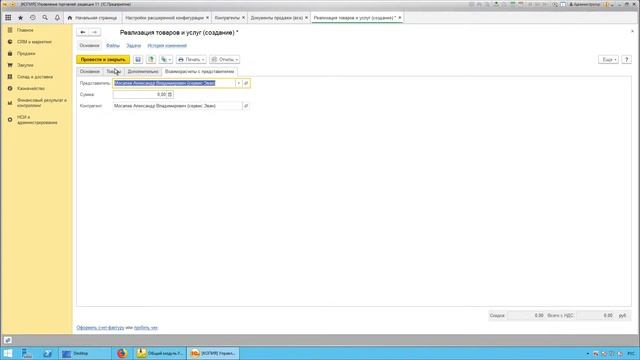This screenshot has height=360, width=640.
Task: Expand the Представитель dropdown arrow
Action: click(239, 83)
